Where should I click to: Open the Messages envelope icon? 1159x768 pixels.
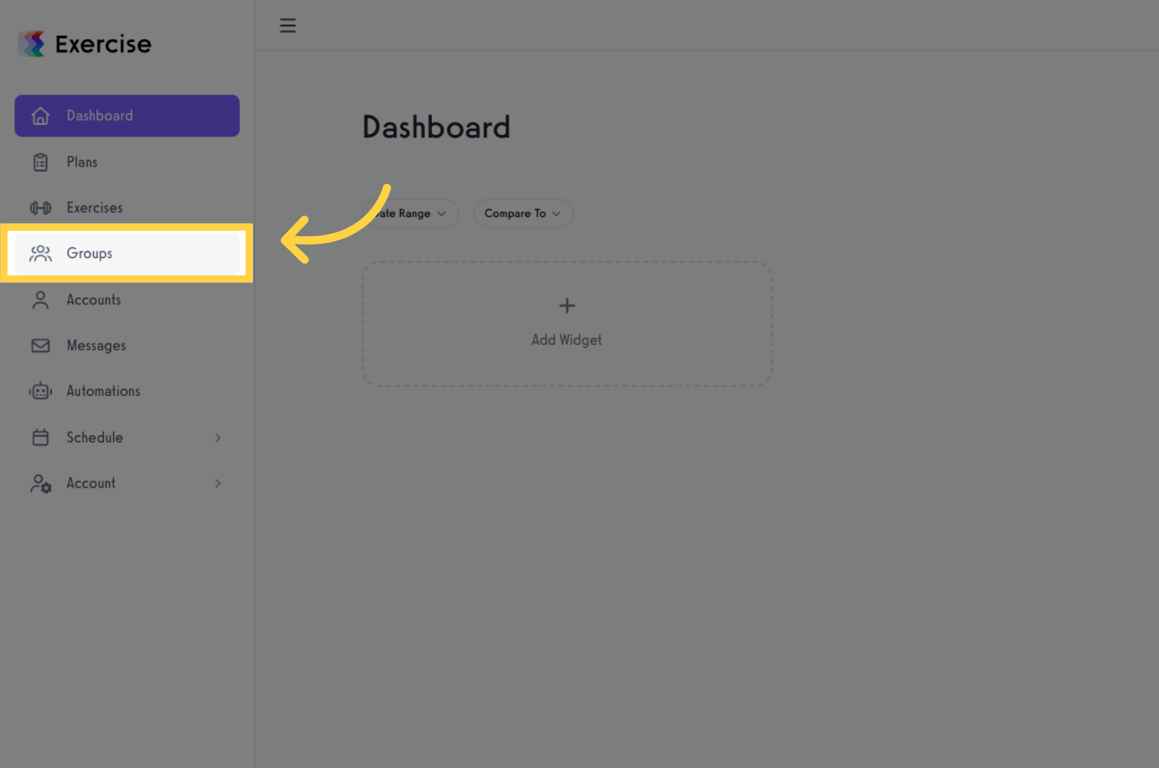click(40, 345)
